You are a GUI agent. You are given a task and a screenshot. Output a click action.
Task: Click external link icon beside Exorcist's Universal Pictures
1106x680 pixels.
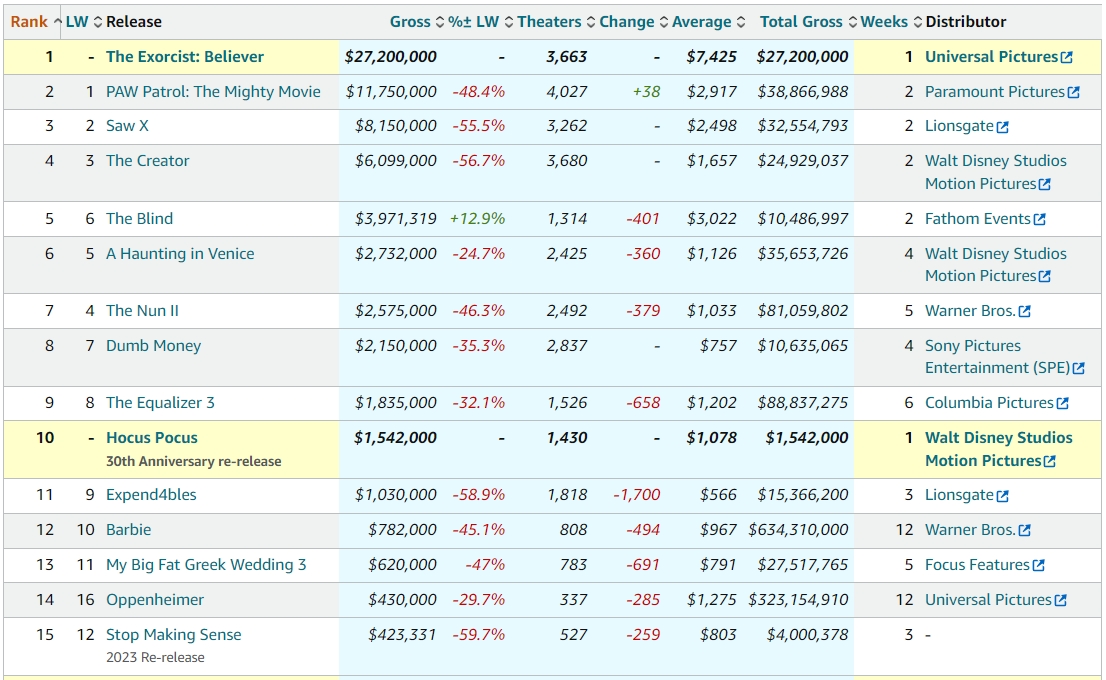pos(1066,58)
